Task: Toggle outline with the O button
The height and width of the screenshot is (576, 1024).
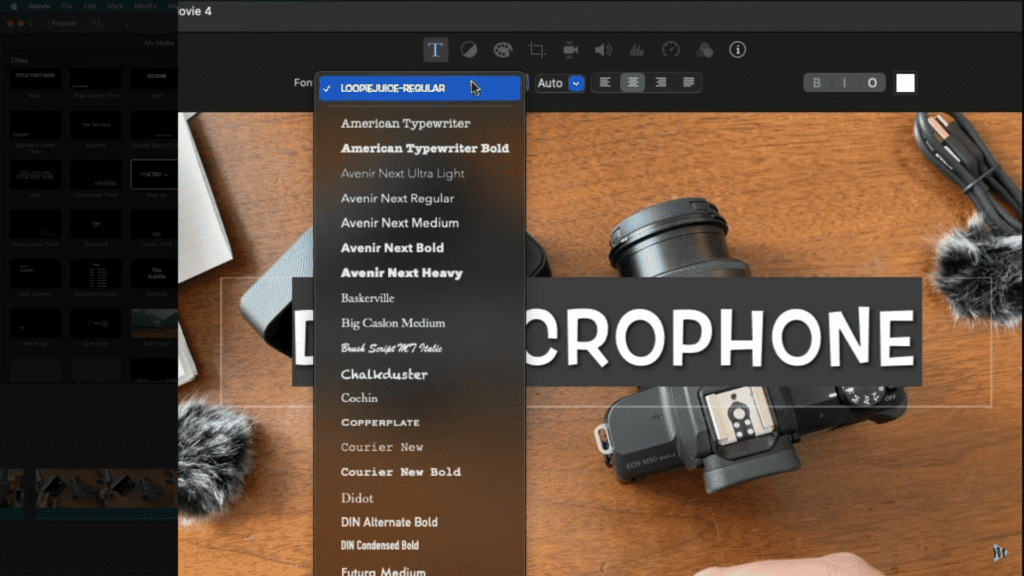Action: point(872,83)
